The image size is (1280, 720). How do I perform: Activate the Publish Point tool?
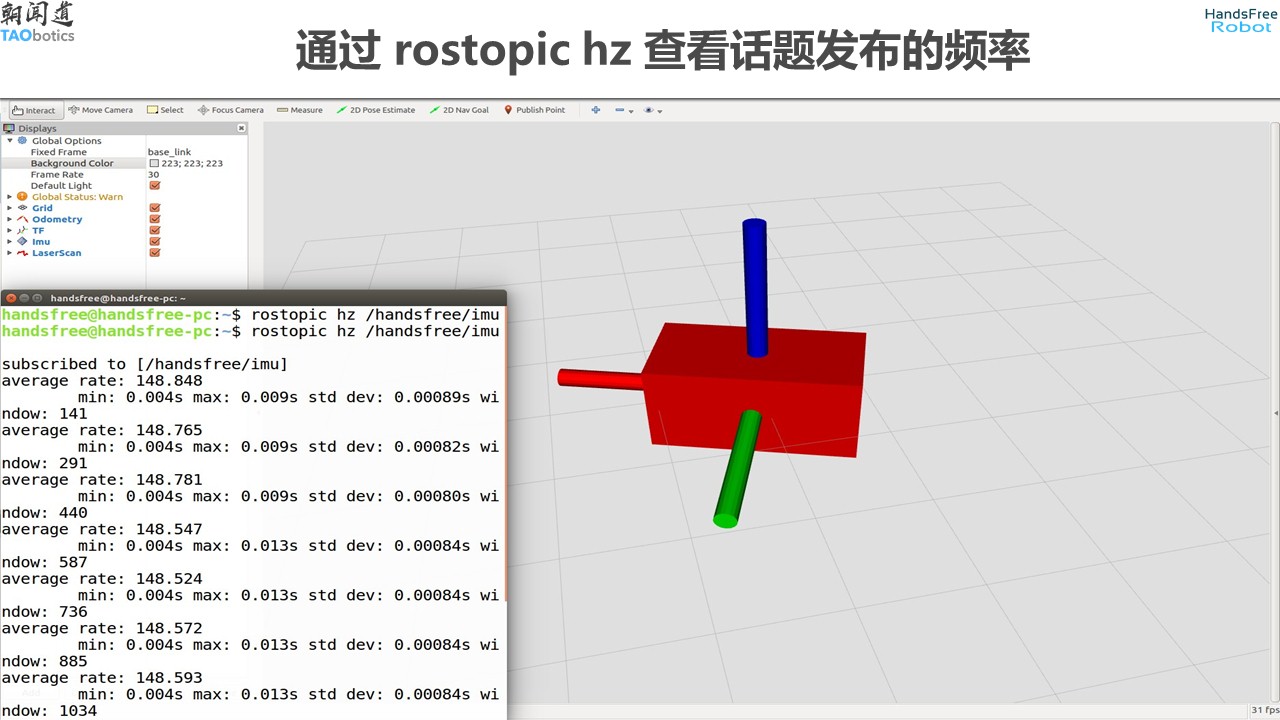pyautogui.click(x=534, y=110)
